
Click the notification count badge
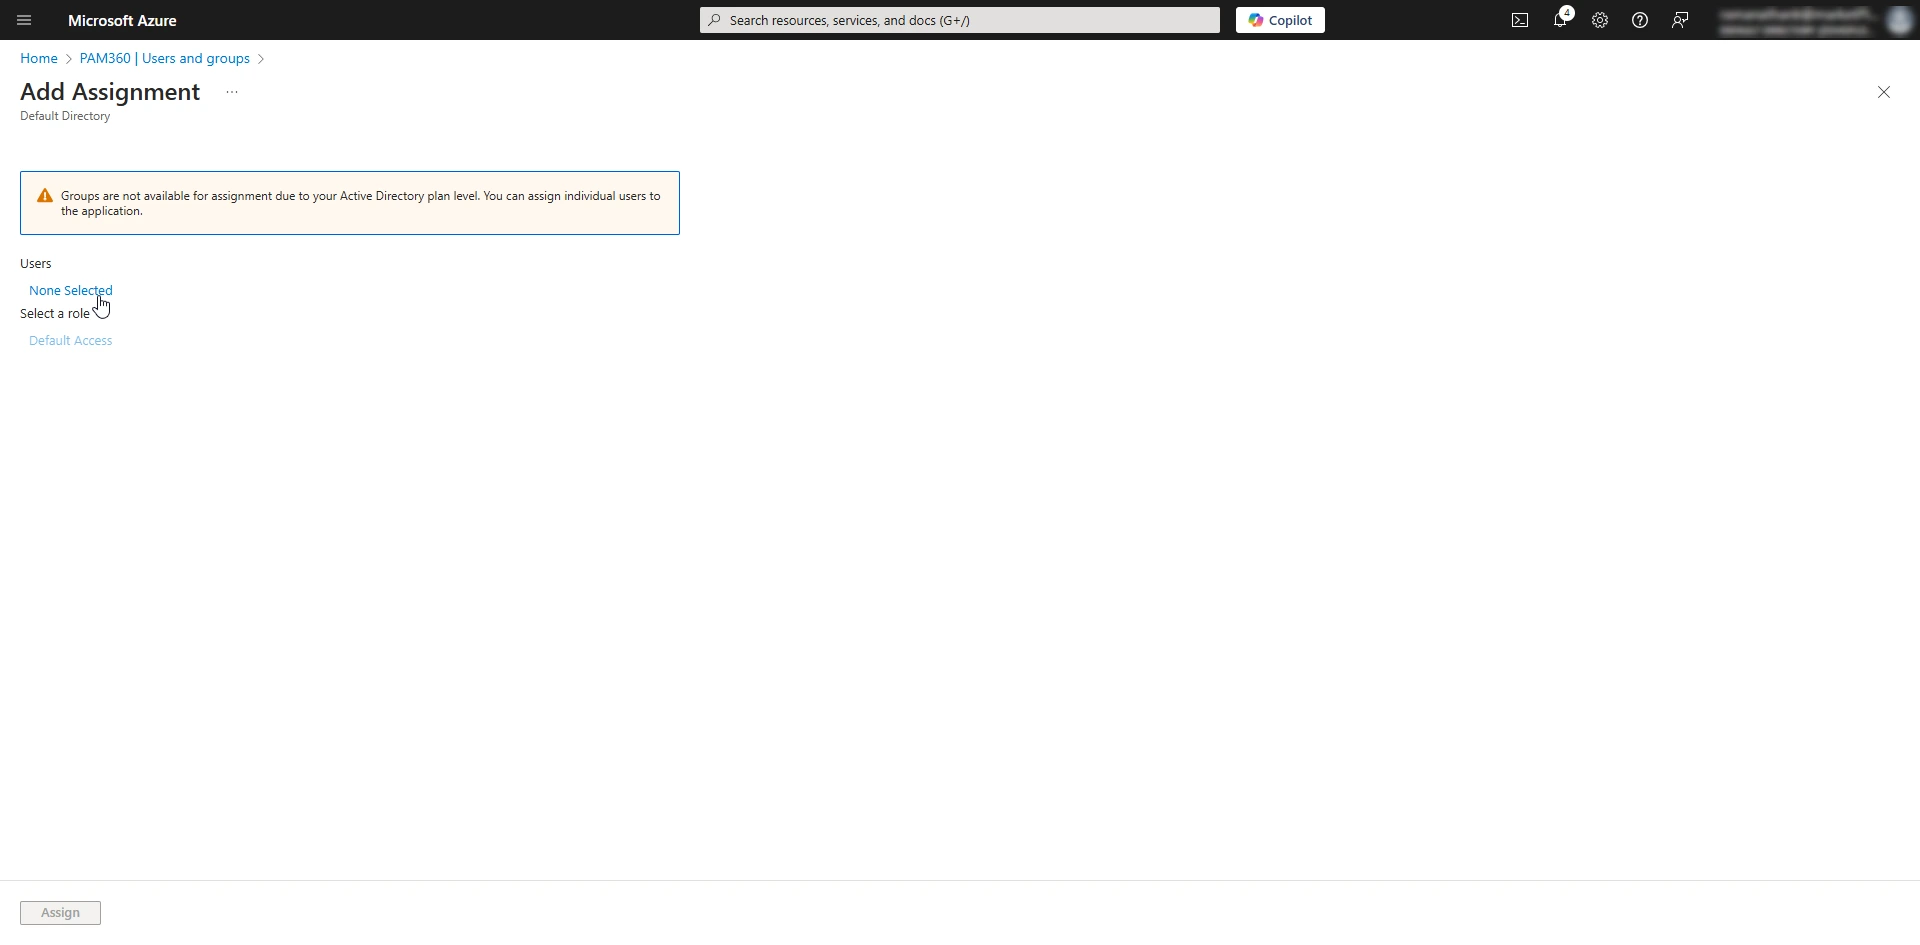pyautogui.click(x=1567, y=13)
